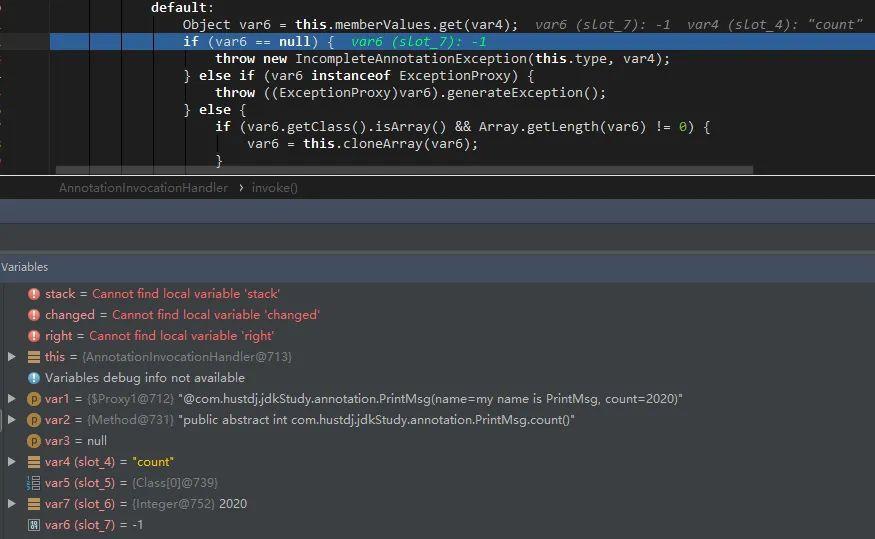This screenshot has width=875, height=539.
Task: Click the highlighted 'if (var6 == null)' line
Action: pos(462,42)
